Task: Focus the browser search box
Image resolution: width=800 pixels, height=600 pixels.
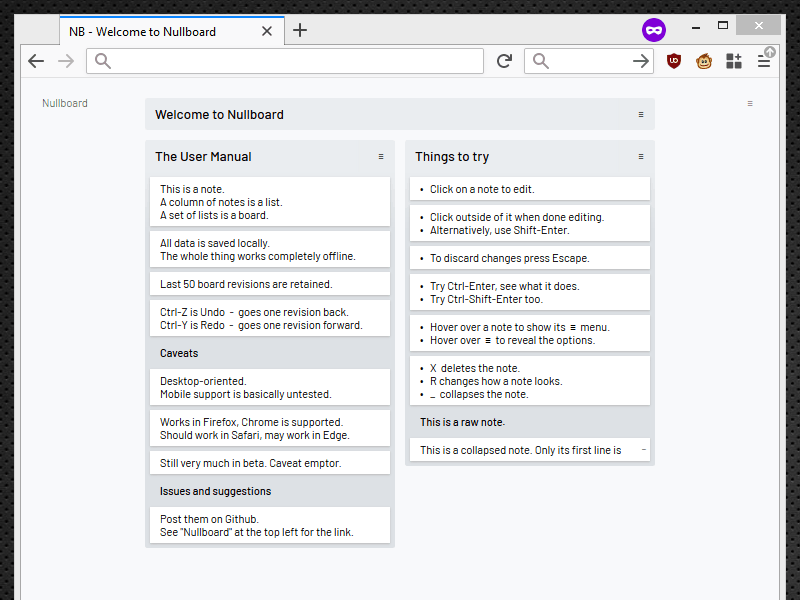Action: coord(589,61)
